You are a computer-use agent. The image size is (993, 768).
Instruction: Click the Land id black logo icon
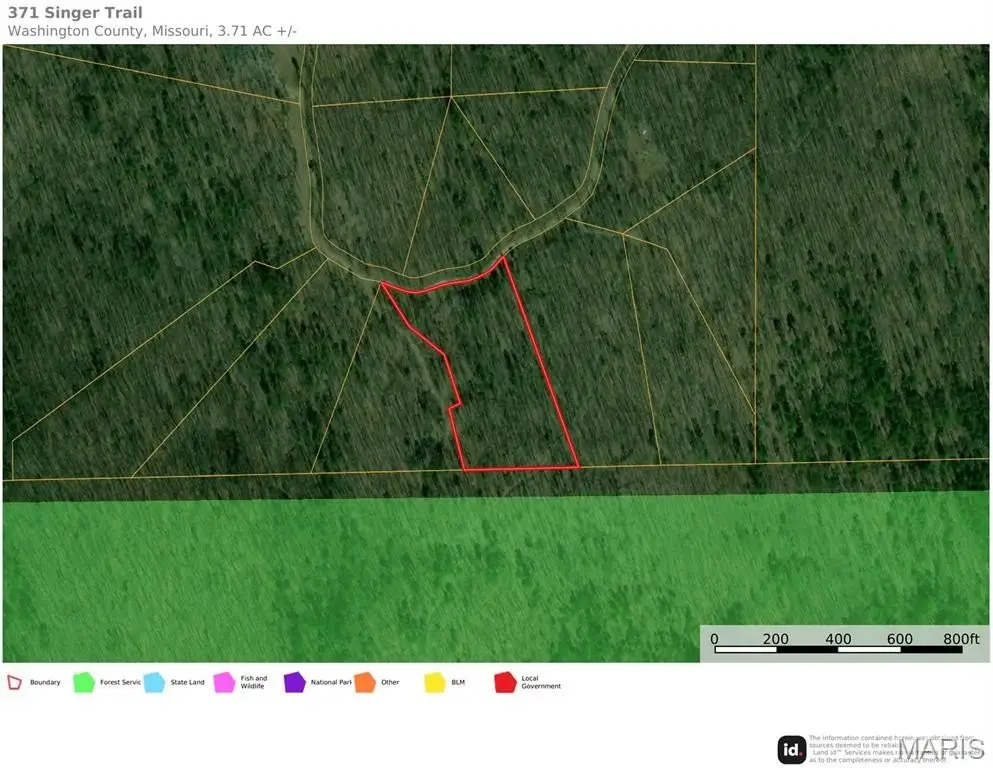tap(792, 749)
